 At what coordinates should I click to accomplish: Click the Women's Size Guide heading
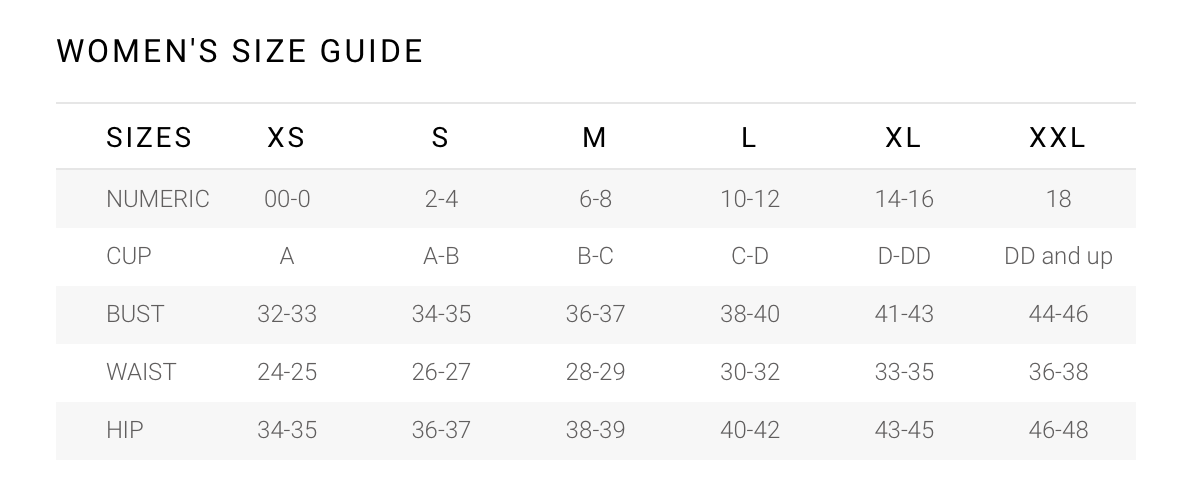pyautogui.click(x=240, y=51)
